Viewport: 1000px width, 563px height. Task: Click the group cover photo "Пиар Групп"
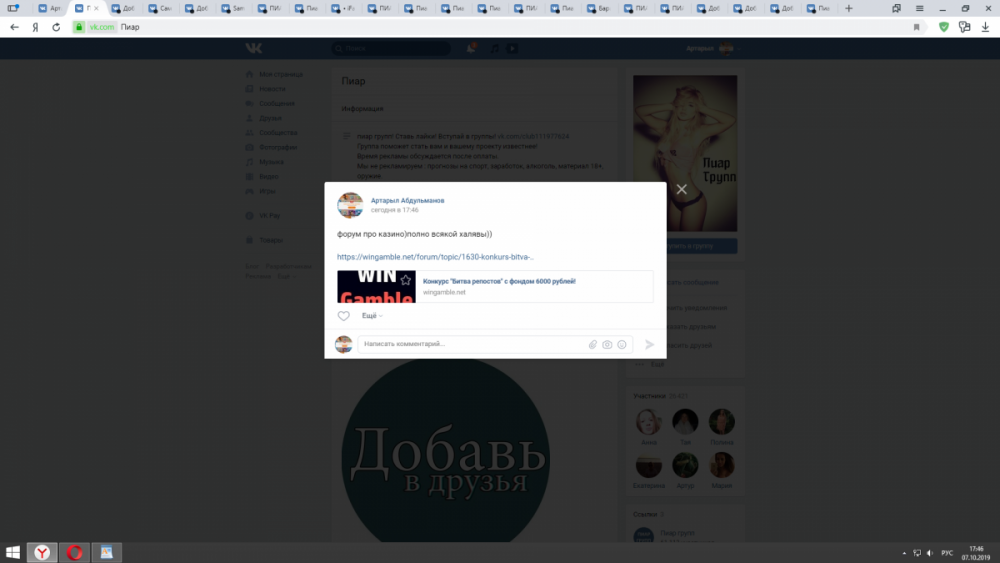tap(685, 153)
